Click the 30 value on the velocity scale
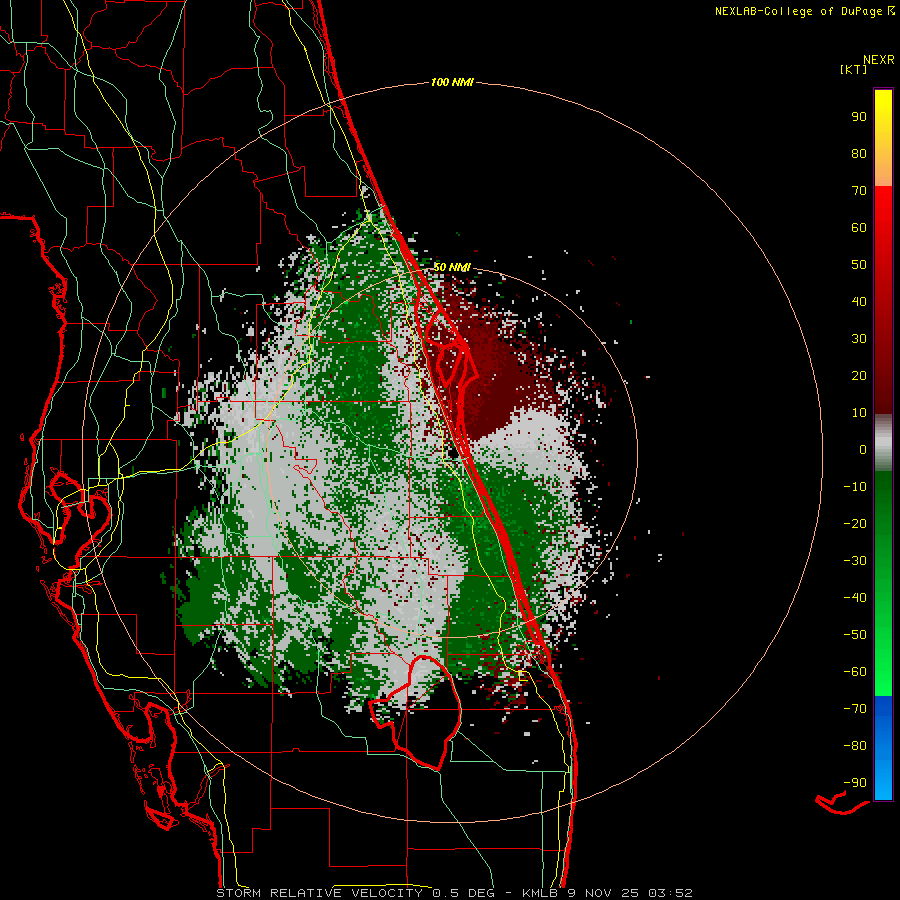The image size is (900, 900). (859, 339)
